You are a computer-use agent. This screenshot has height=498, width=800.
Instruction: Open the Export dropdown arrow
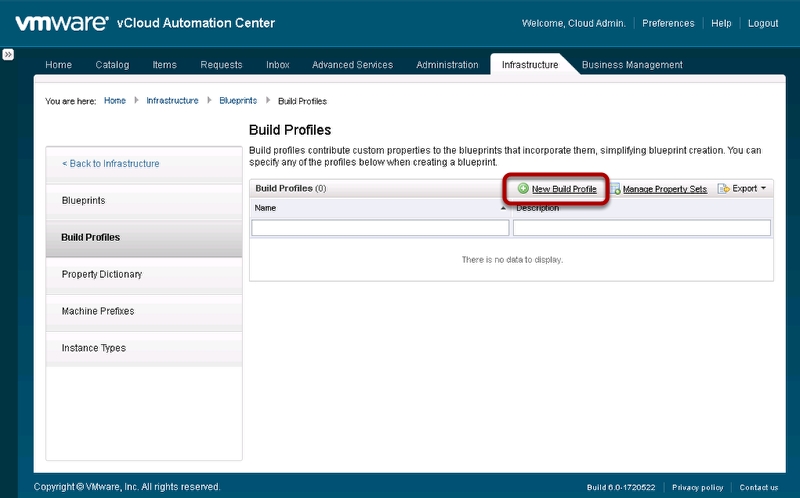tap(763, 188)
